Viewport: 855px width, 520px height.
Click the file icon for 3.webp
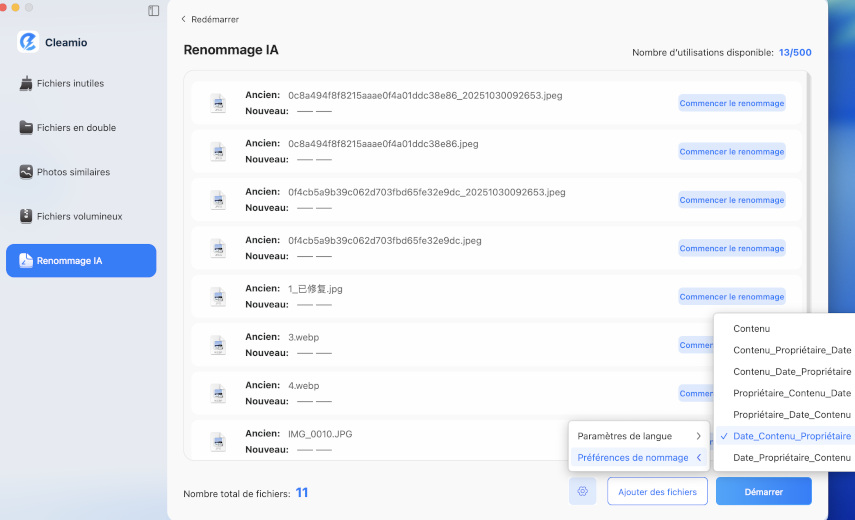tap(218, 345)
